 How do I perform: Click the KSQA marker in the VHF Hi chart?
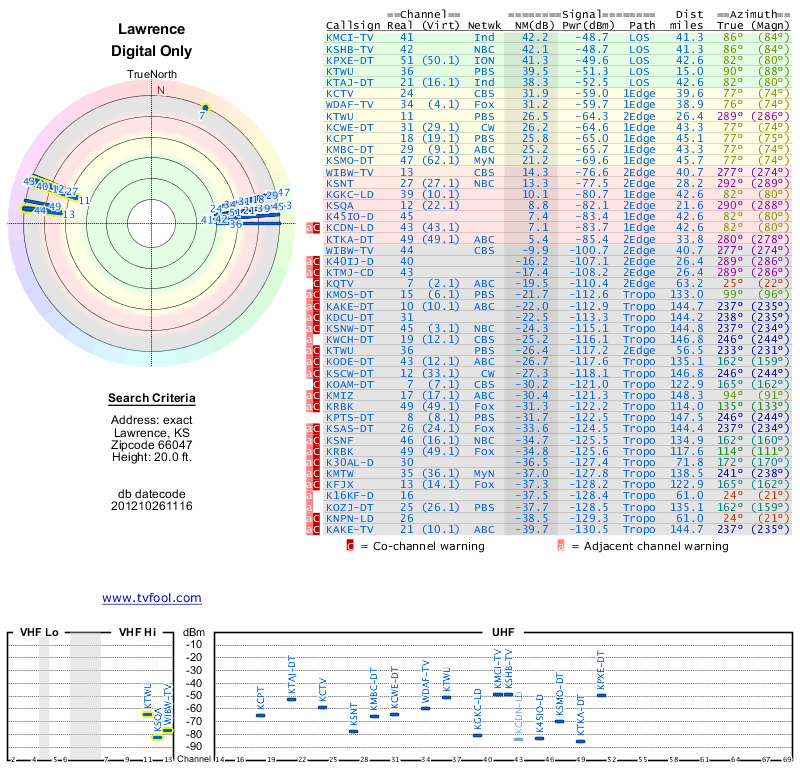pyautogui.click(x=158, y=737)
